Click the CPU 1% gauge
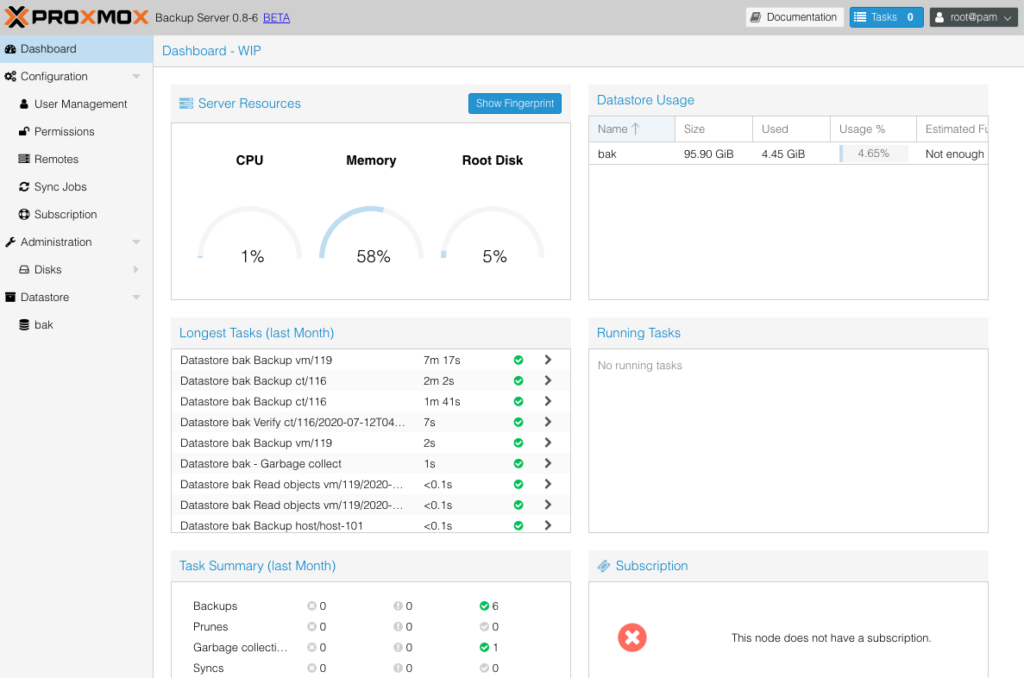 click(x=249, y=235)
